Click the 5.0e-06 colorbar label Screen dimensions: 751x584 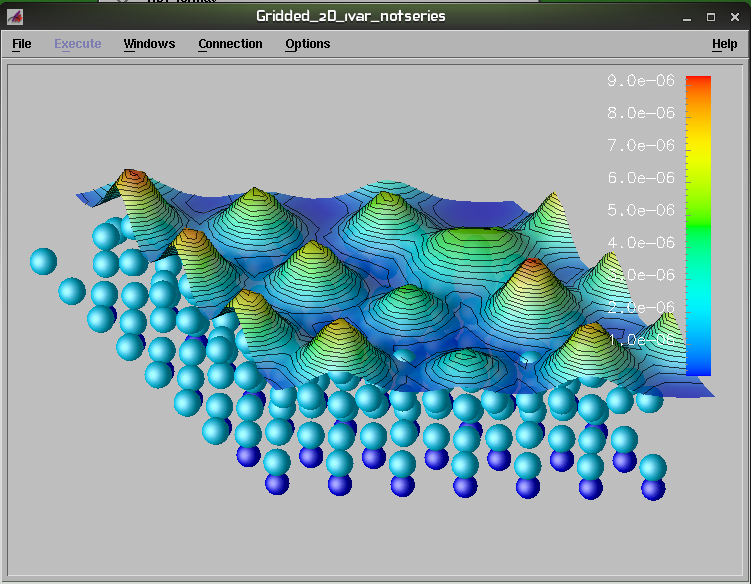640,210
